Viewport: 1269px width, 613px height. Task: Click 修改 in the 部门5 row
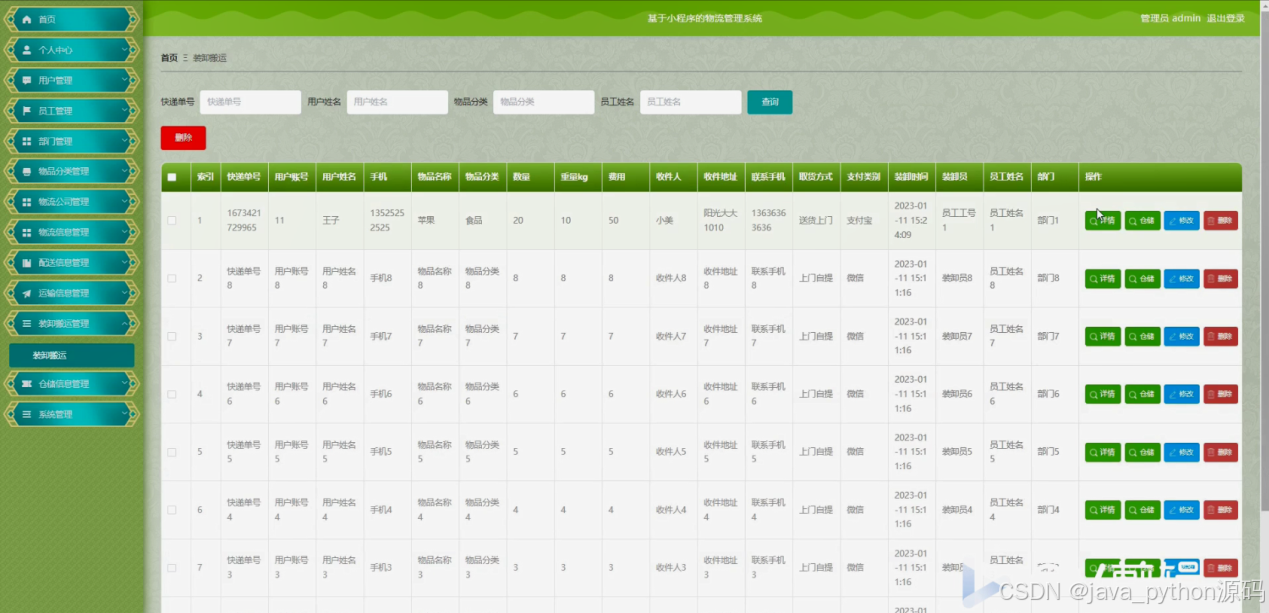click(x=1181, y=452)
